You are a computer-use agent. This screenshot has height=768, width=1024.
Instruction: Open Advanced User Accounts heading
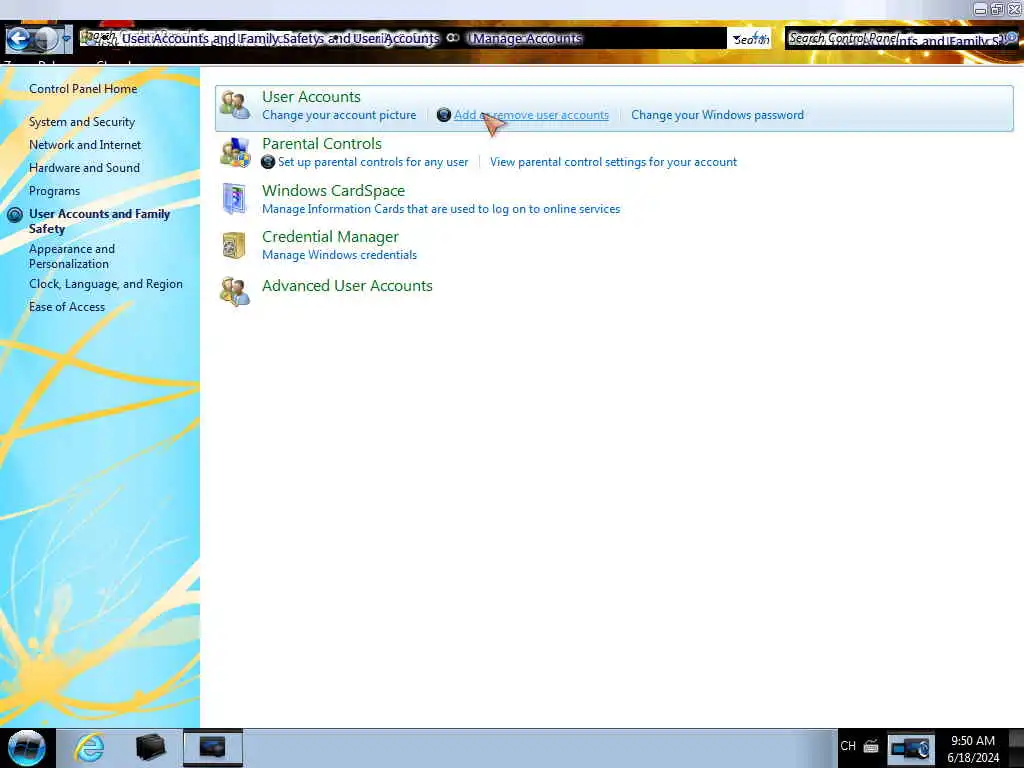point(347,286)
